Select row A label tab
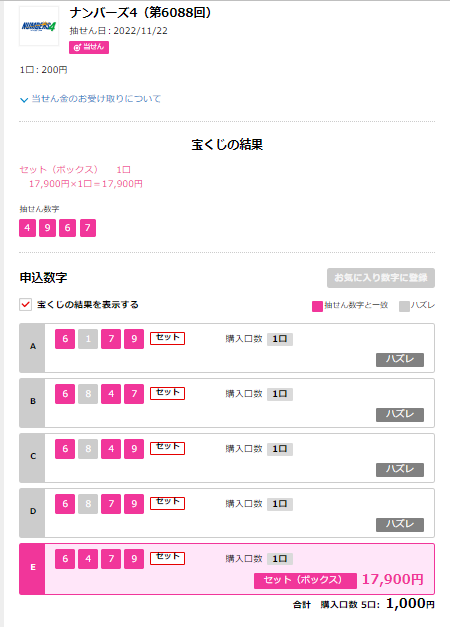The height and width of the screenshot is (627, 450). click(x=32, y=348)
